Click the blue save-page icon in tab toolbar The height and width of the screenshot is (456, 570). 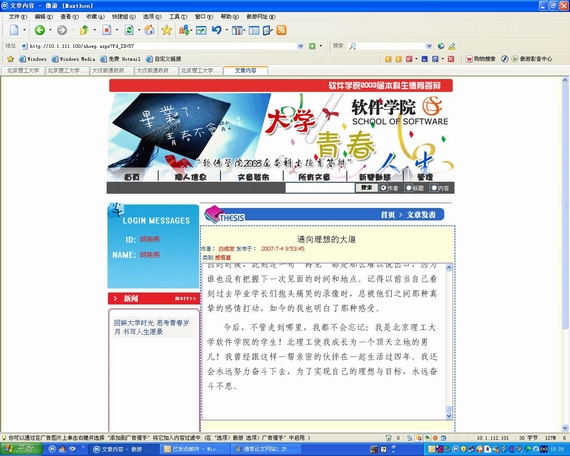(x=424, y=59)
